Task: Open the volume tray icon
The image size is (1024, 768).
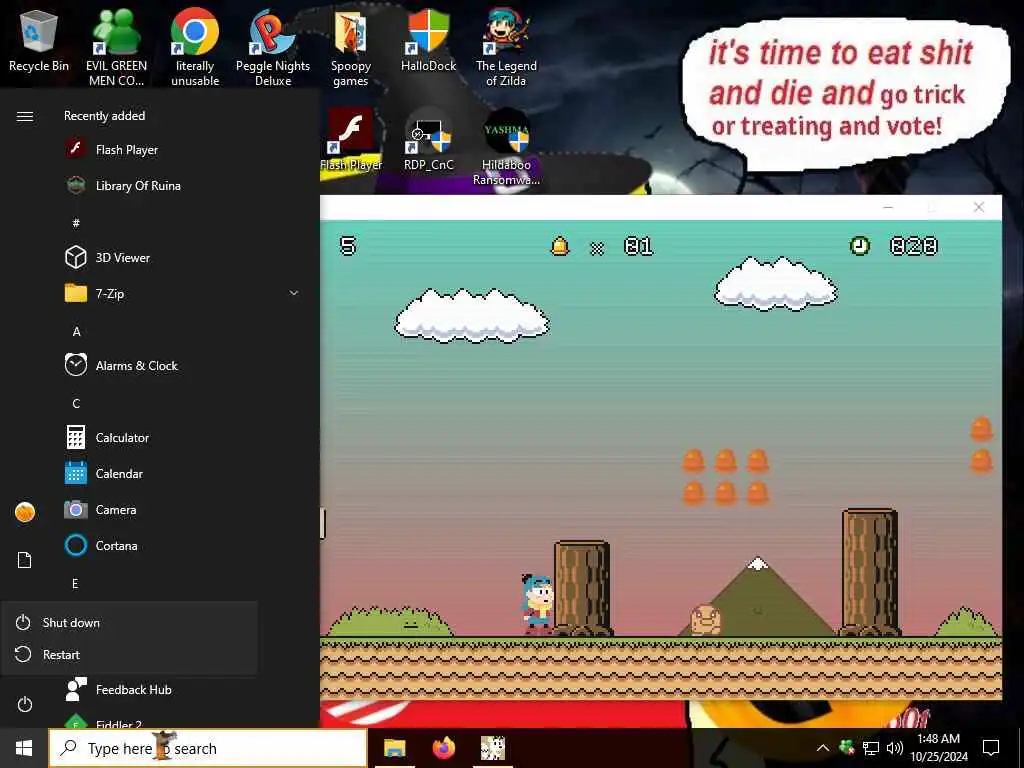Action: [x=895, y=748]
